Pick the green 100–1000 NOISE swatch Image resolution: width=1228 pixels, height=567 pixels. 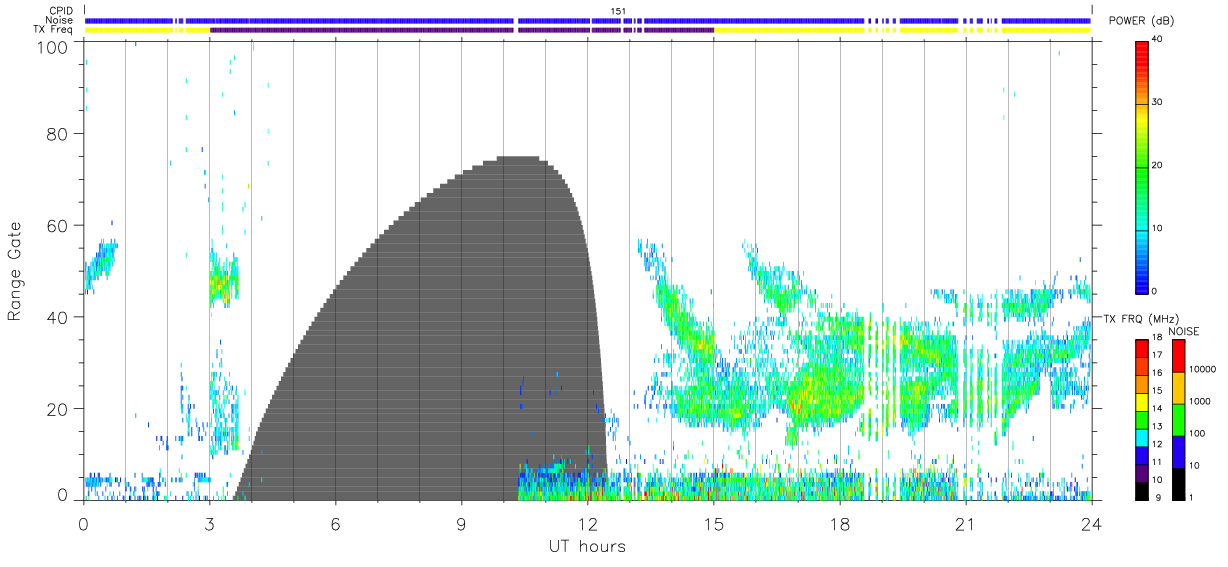click(1178, 419)
